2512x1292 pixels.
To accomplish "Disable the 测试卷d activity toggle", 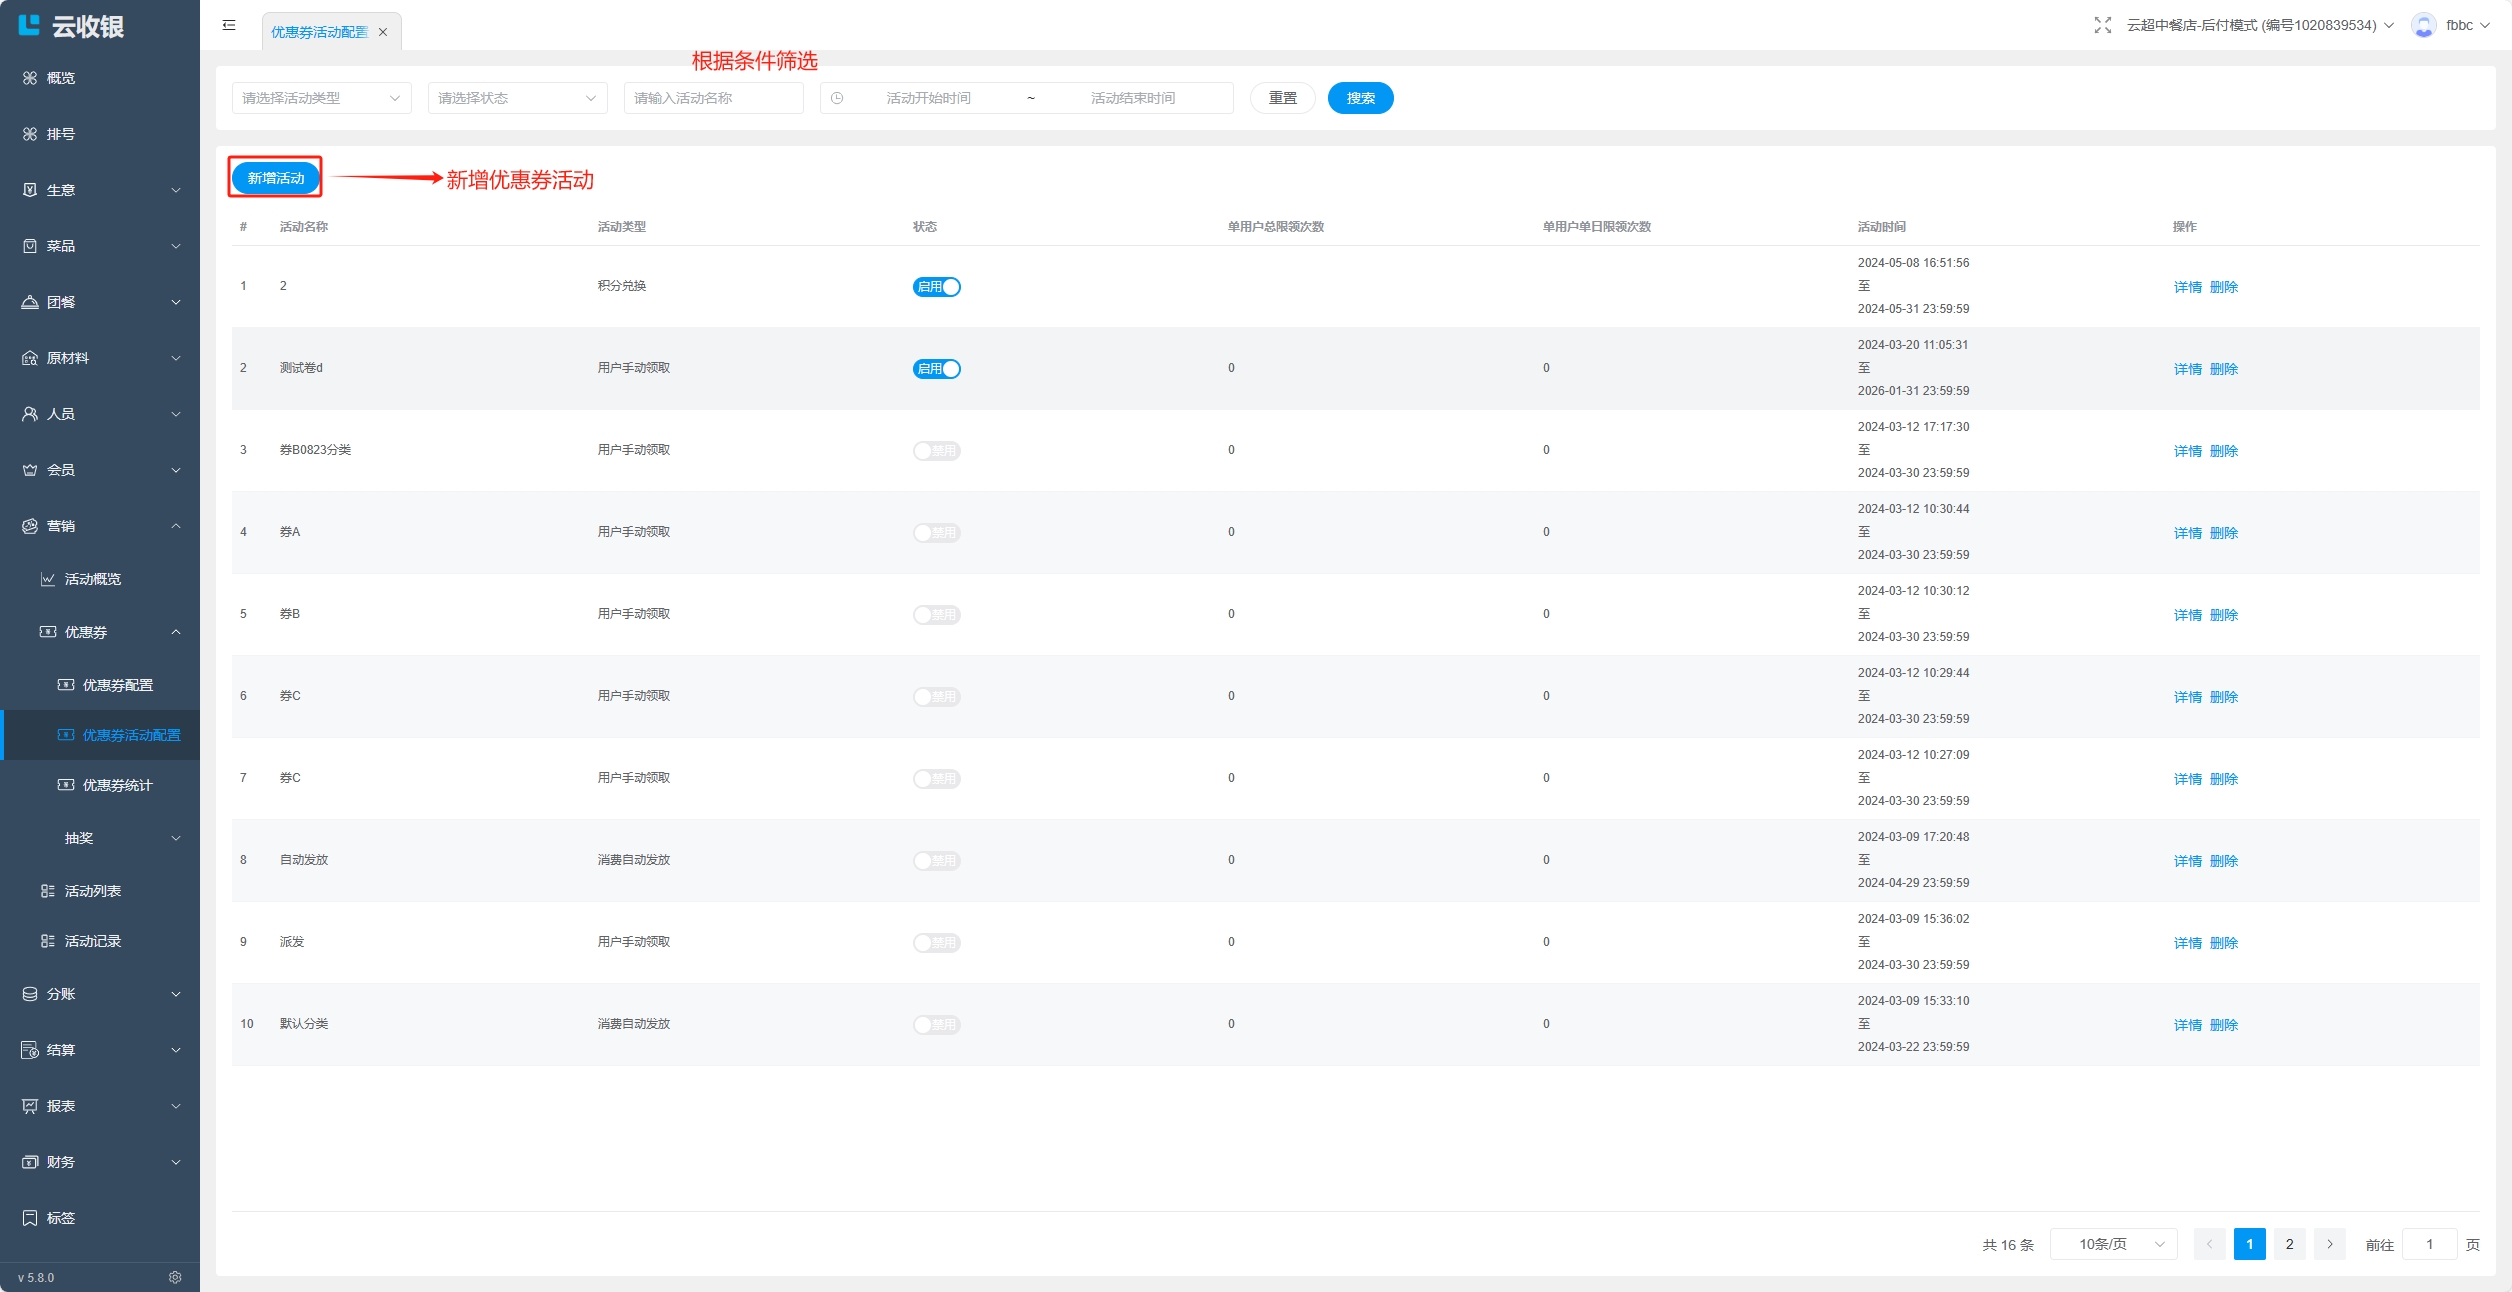I will pyautogui.click(x=936, y=369).
